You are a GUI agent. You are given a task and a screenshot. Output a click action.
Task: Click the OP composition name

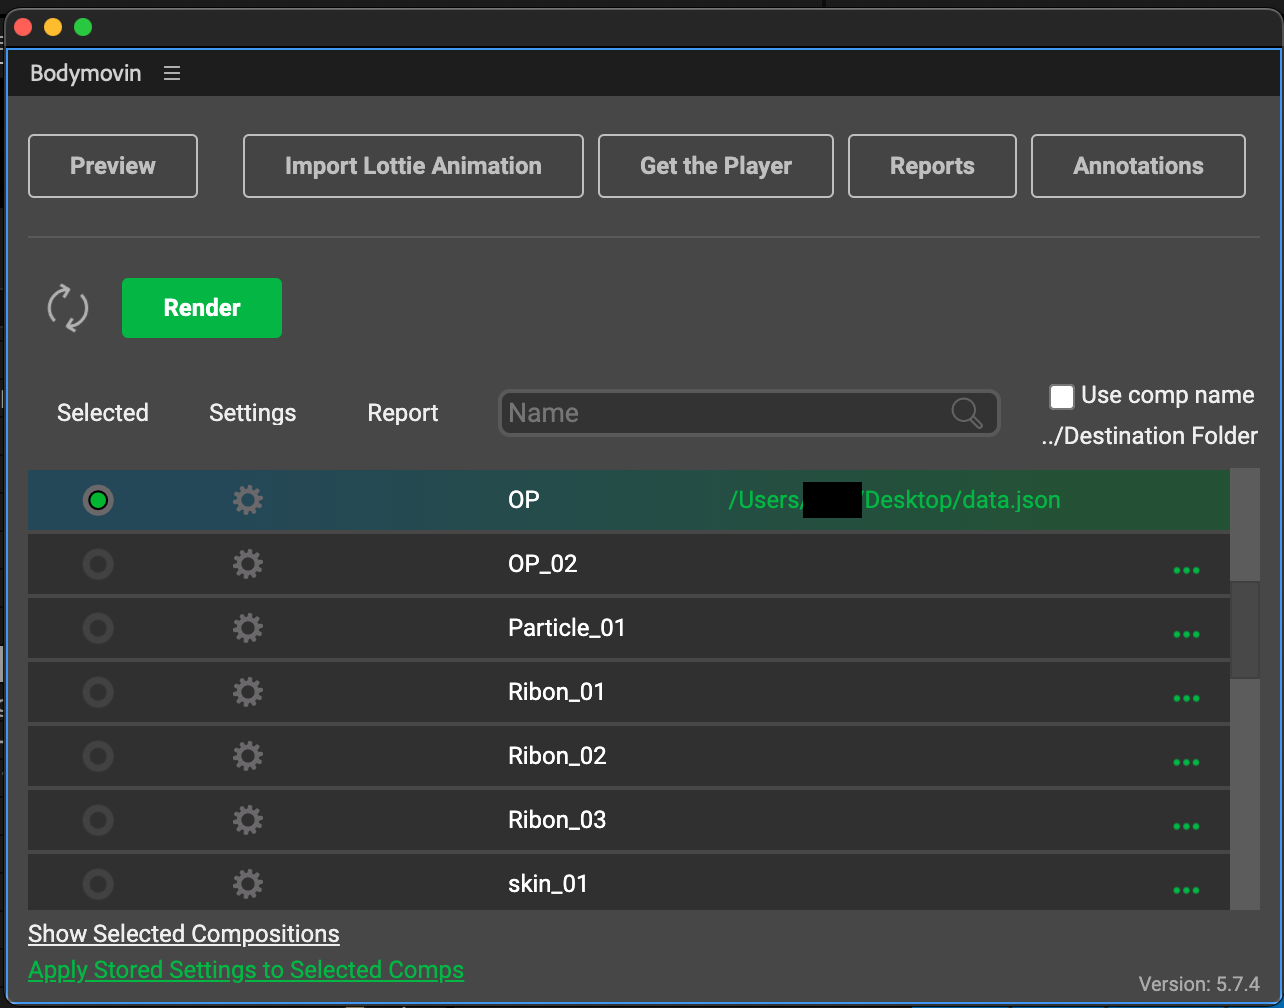pos(524,500)
